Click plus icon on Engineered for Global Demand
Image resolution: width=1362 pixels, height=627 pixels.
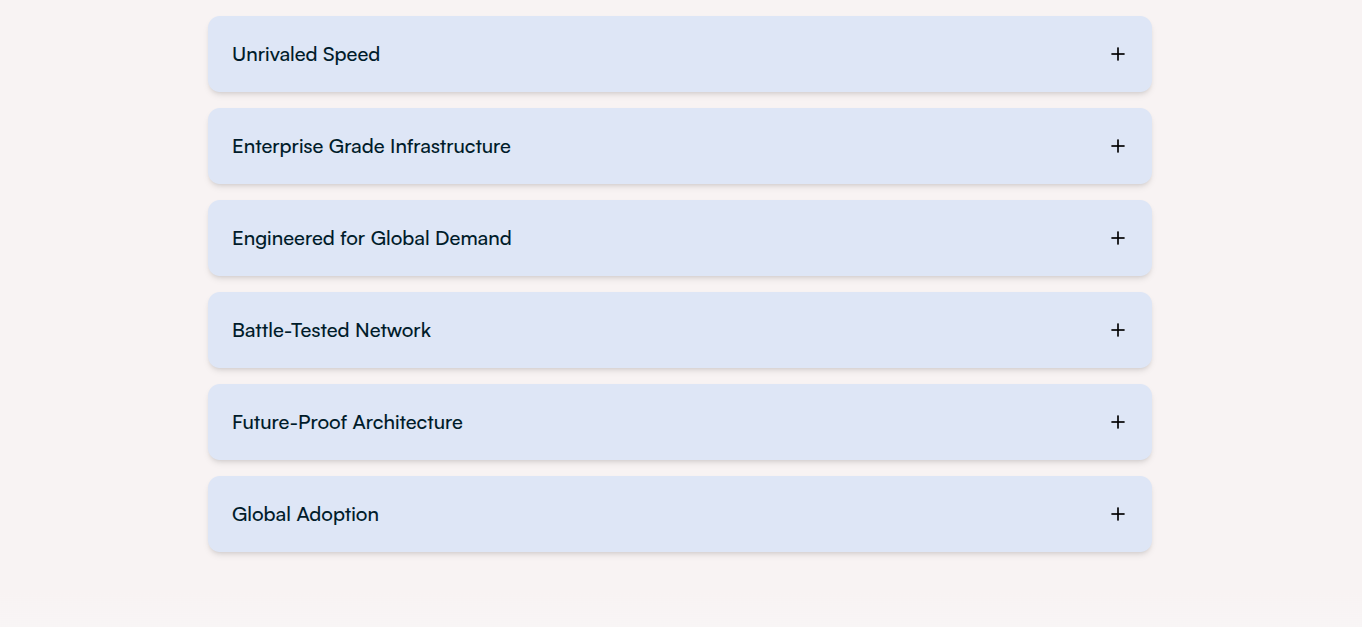(1118, 238)
